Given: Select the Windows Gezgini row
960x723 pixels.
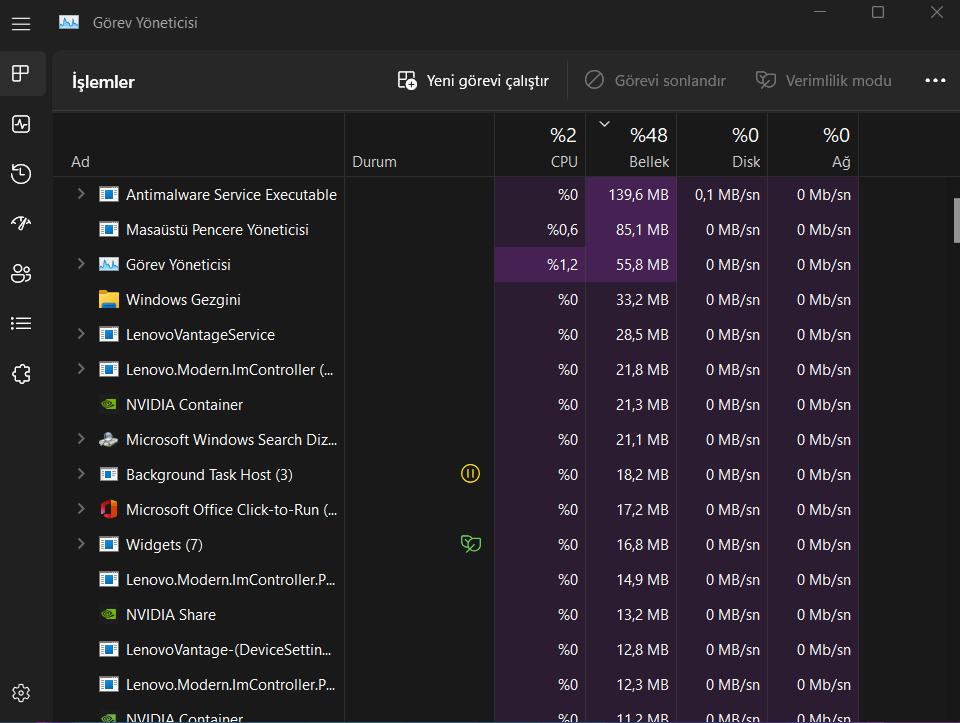Looking at the screenshot, I should click(456, 299).
